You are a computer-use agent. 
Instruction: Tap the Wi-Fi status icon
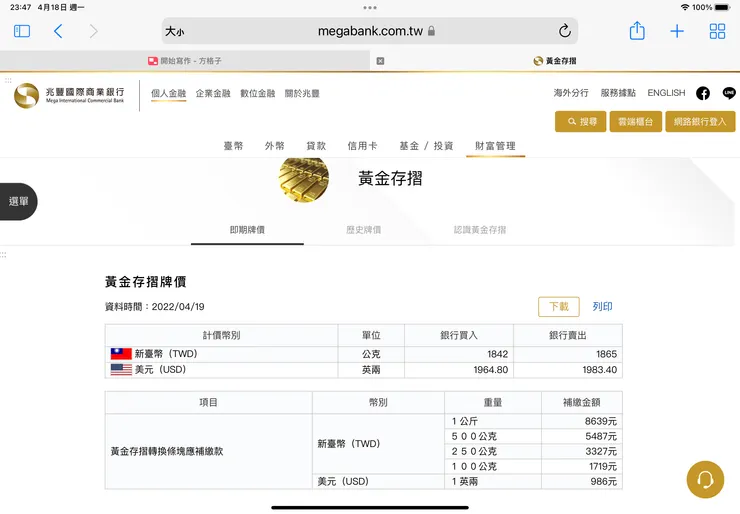coord(685,7)
